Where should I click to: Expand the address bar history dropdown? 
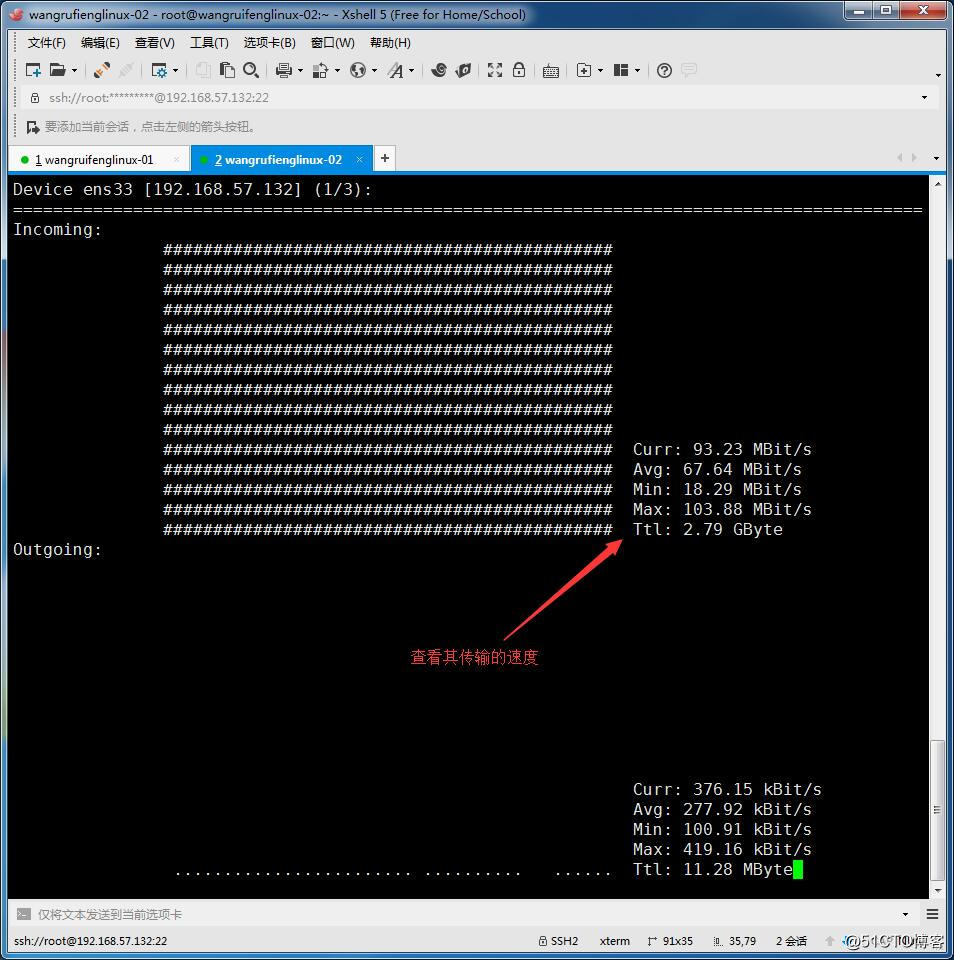(925, 97)
